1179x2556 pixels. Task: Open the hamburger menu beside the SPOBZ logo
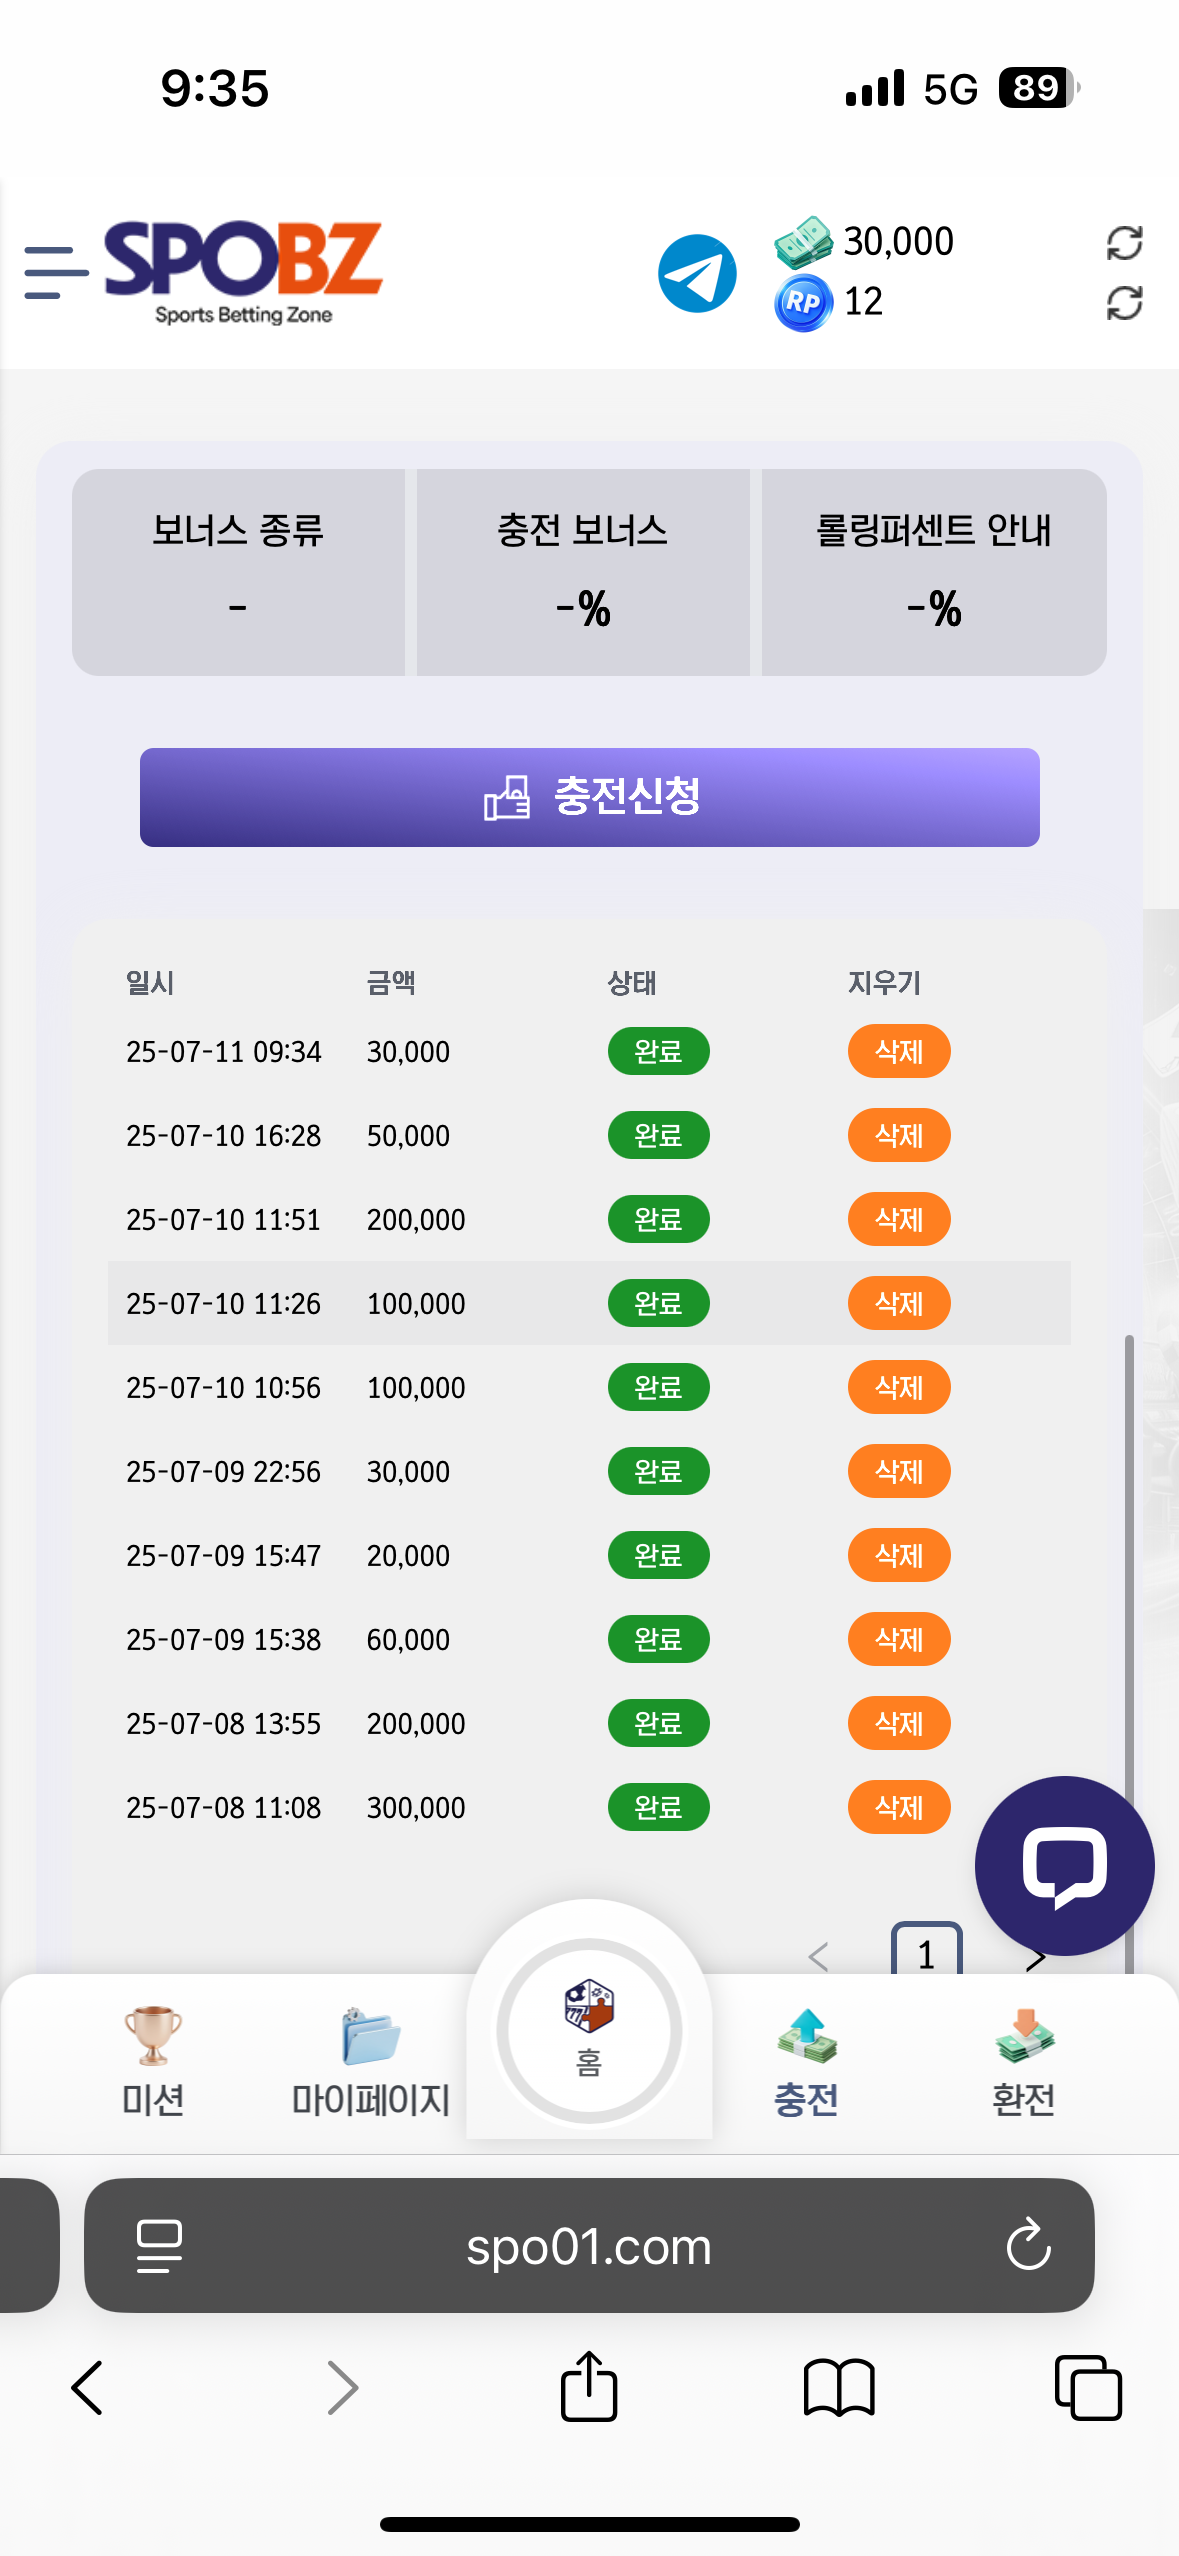click(x=56, y=272)
